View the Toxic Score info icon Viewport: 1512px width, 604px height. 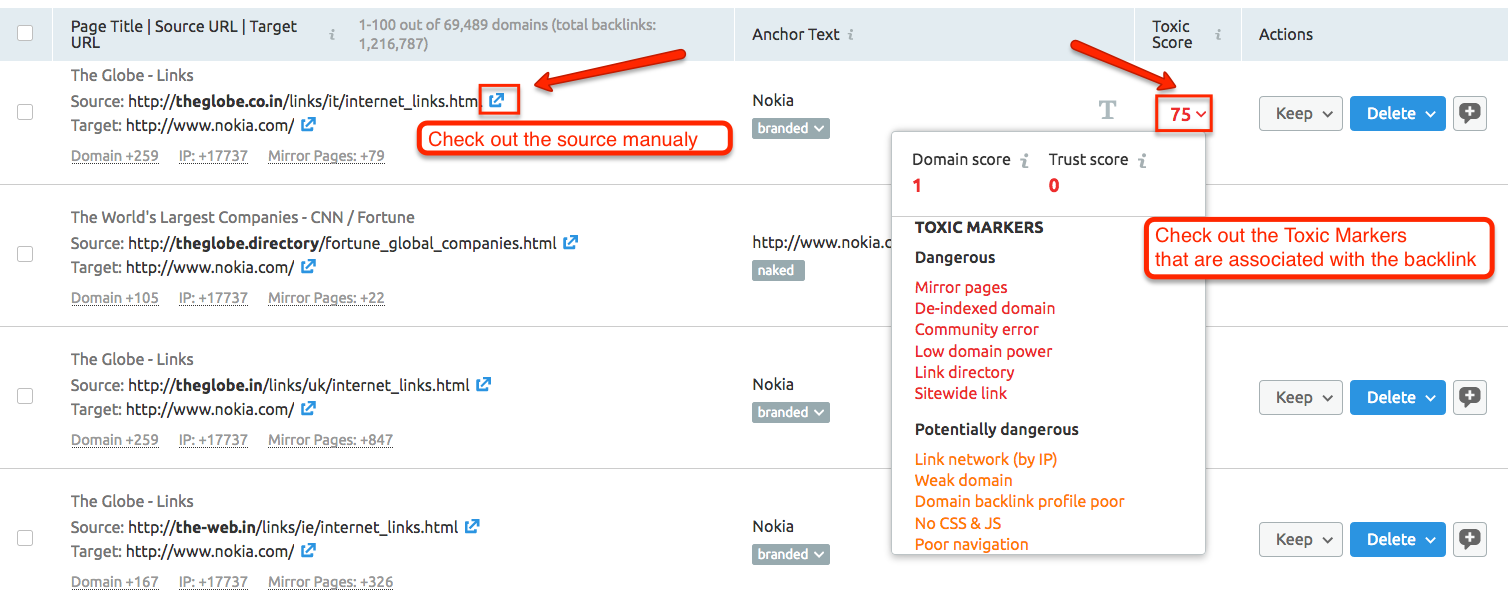(x=1219, y=33)
